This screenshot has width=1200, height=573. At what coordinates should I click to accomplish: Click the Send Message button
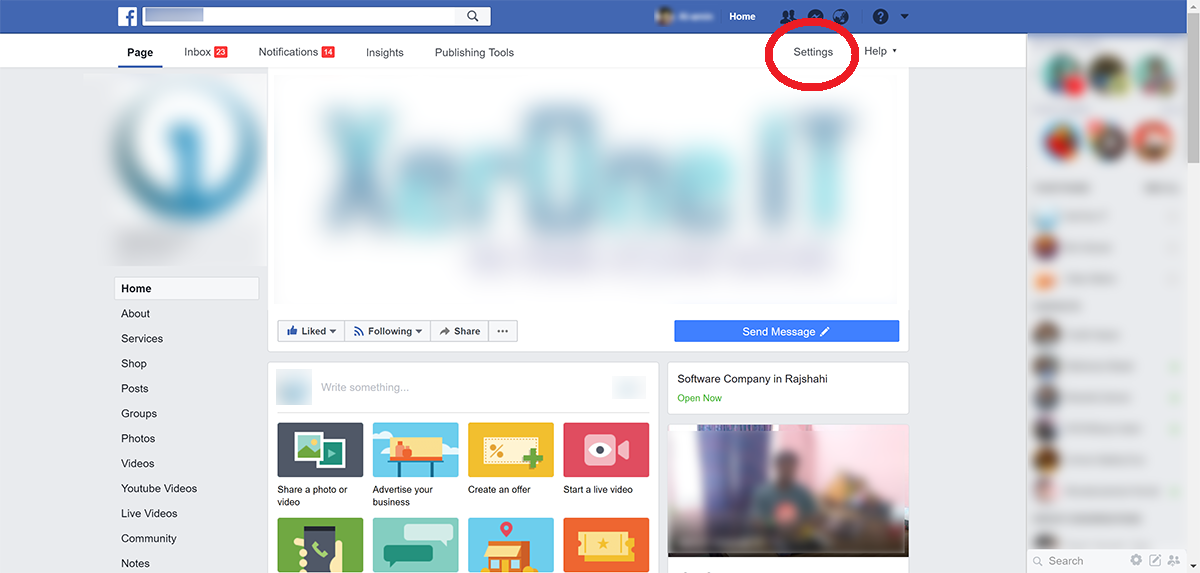click(786, 331)
